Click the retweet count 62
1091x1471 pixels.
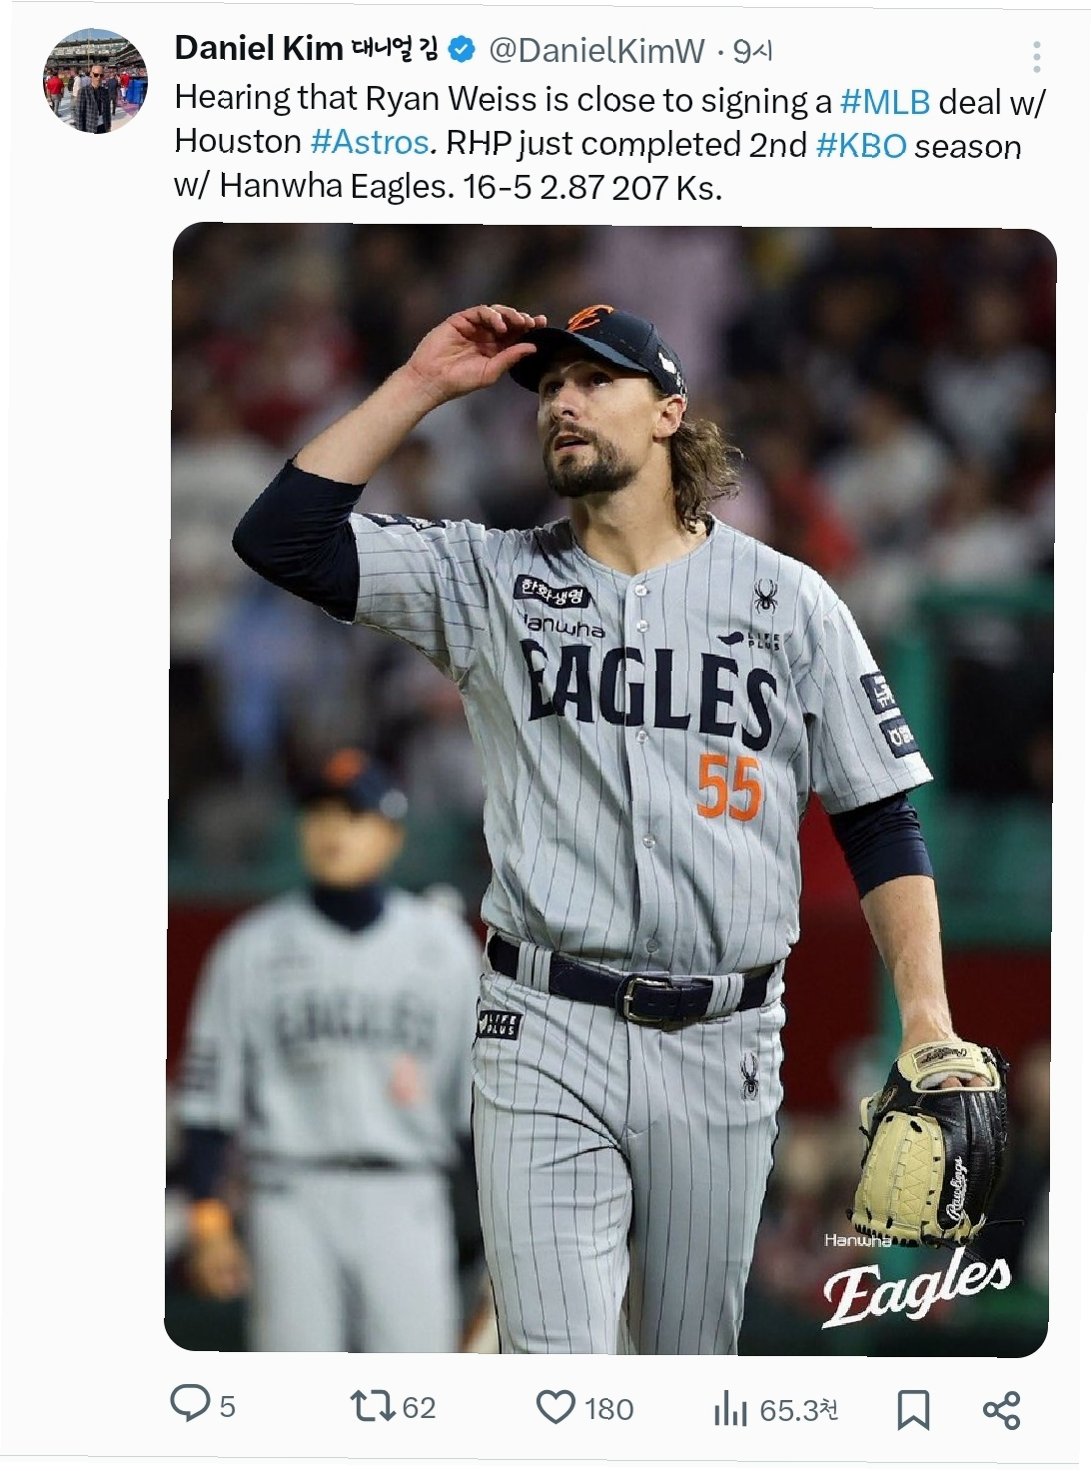click(419, 1408)
